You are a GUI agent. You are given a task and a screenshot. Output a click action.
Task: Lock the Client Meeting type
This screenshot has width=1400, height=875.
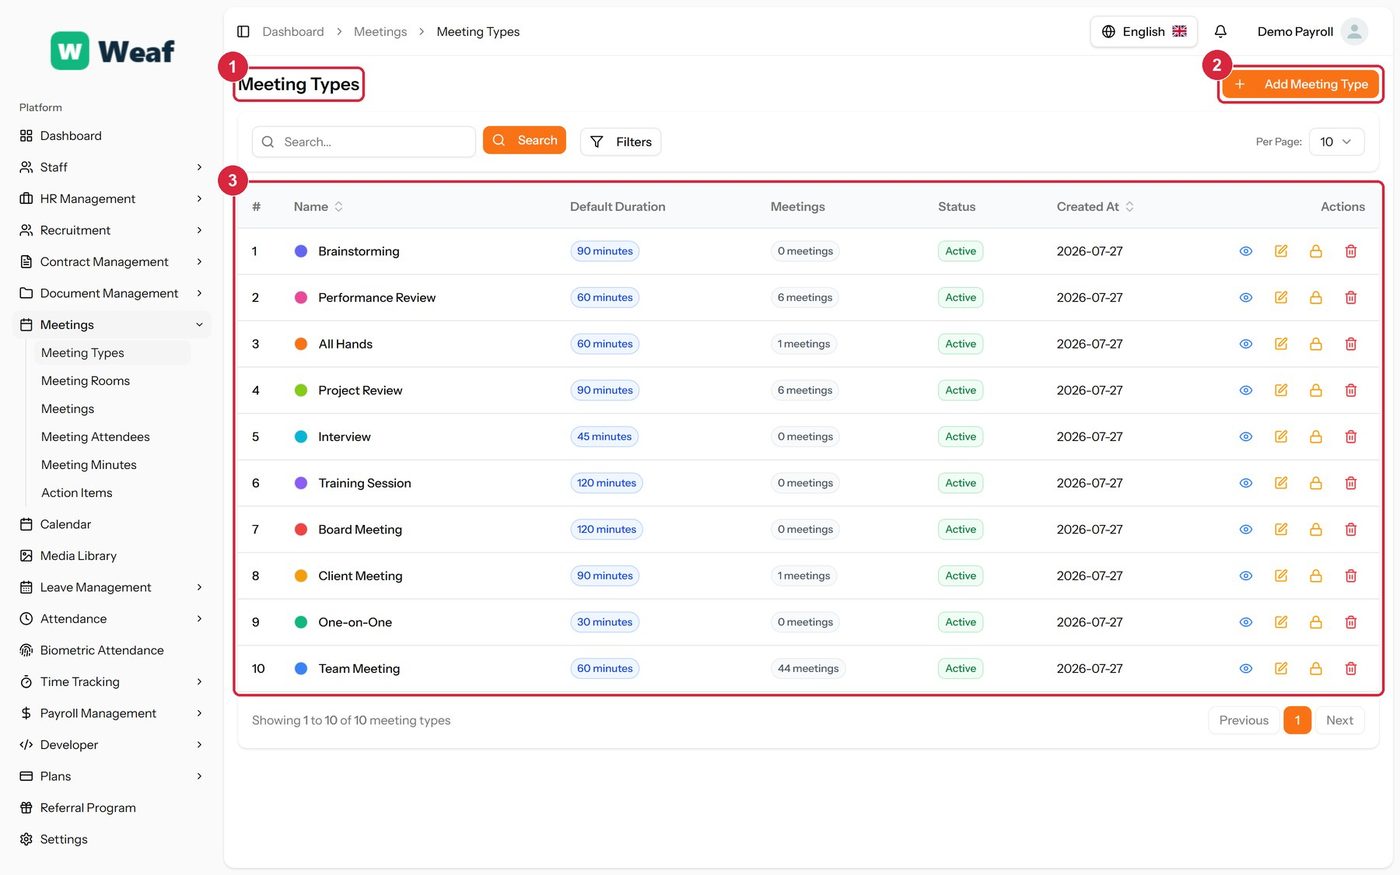tap(1316, 576)
